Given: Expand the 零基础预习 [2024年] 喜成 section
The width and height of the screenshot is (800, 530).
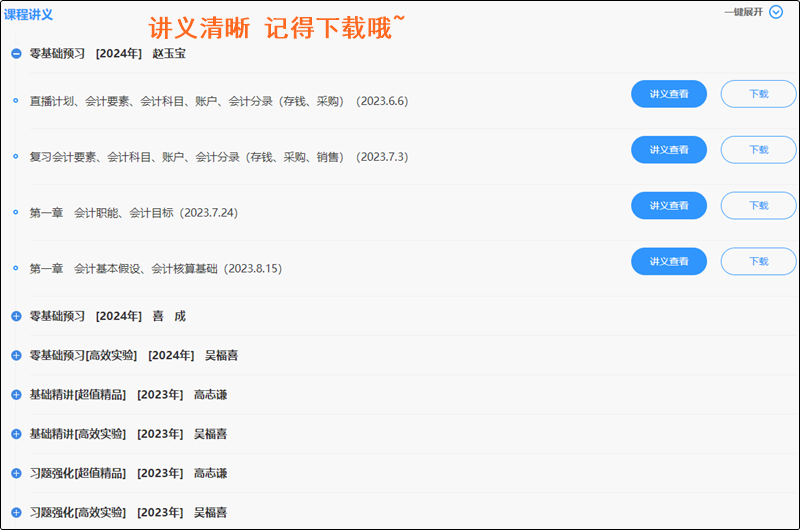Looking at the screenshot, I should (x=16, y=316).
